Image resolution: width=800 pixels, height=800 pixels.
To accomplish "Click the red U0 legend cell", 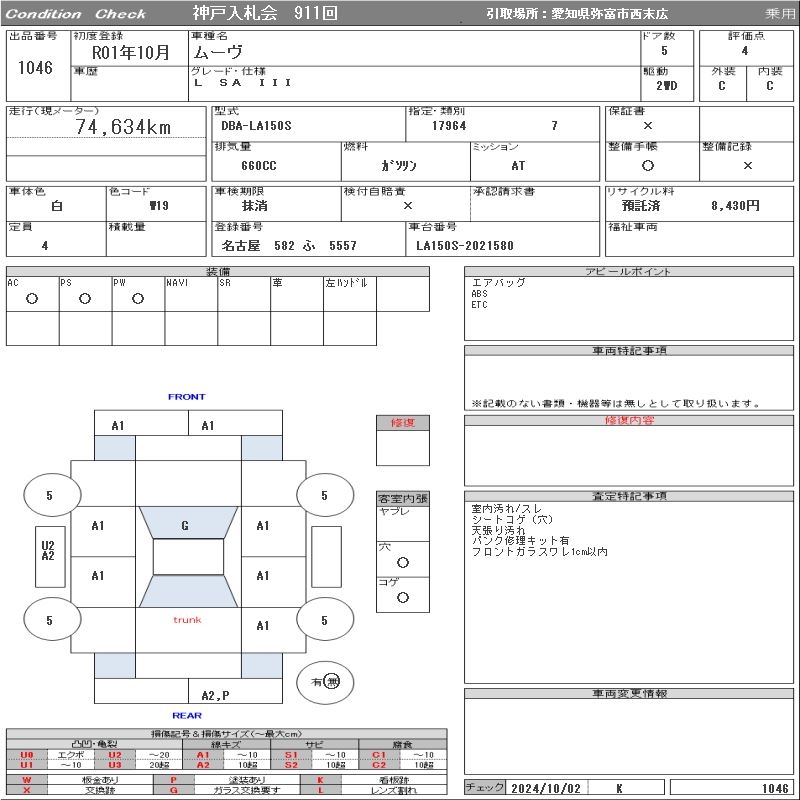I will 27,755.
